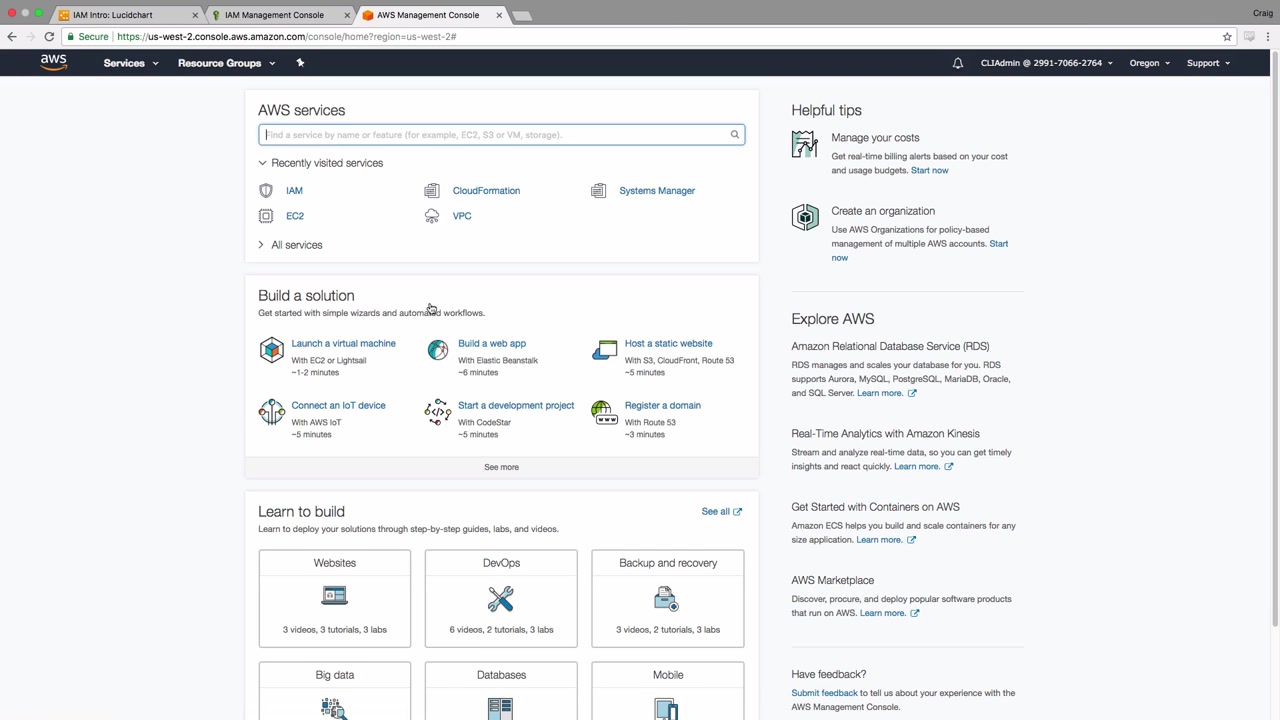Close the IAM Intro: Lucidchart tab
The height and width of the screenshot is (720, 1280).
click(195, 15)
